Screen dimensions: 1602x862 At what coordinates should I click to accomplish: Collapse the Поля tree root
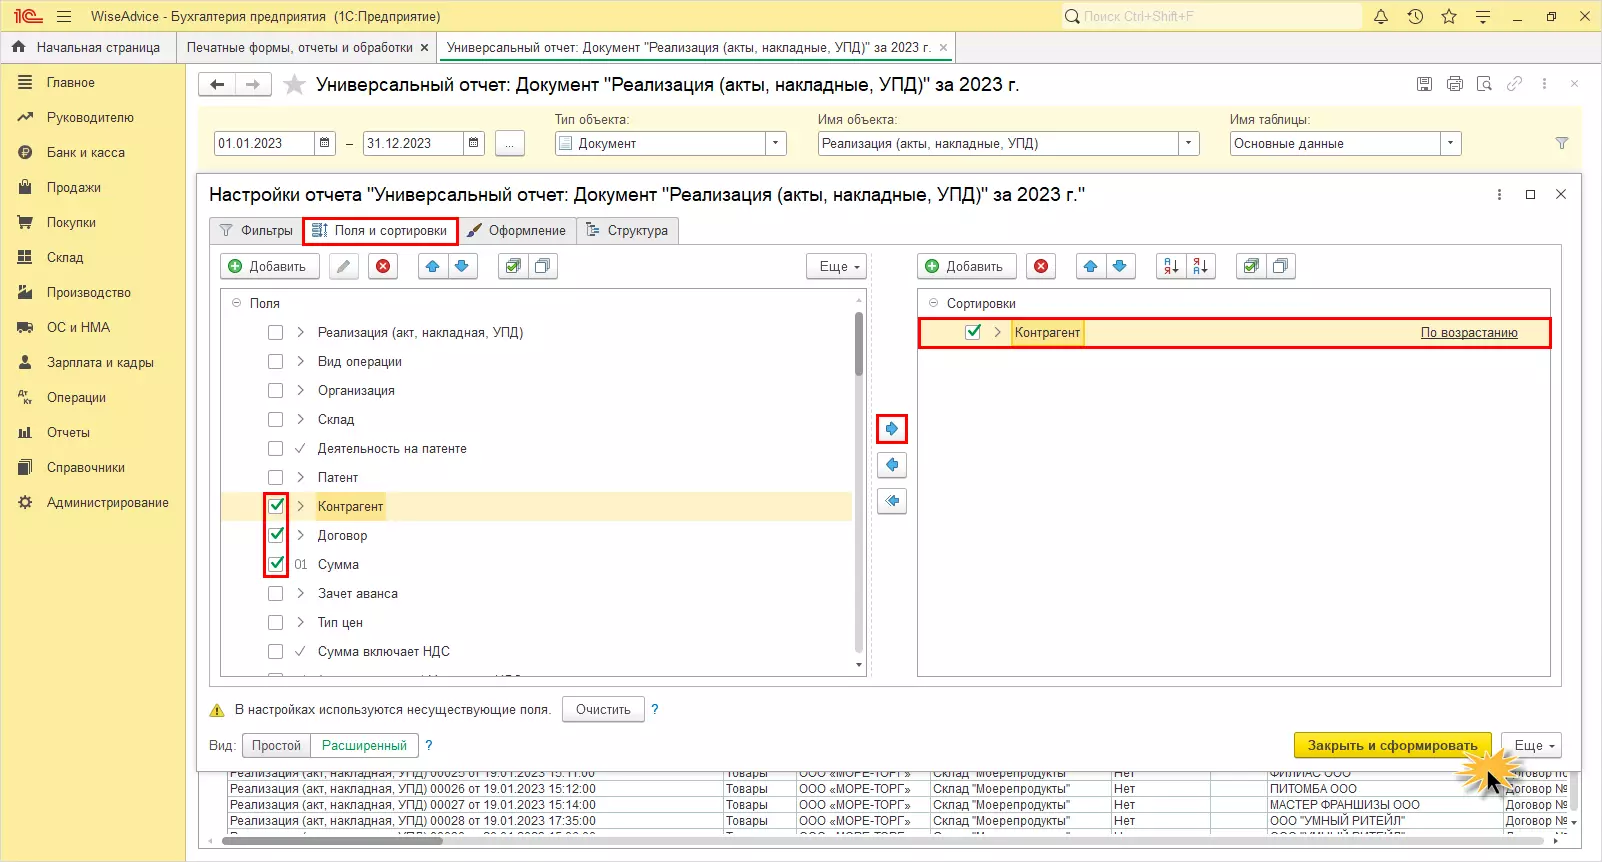(x=237, y=303)
